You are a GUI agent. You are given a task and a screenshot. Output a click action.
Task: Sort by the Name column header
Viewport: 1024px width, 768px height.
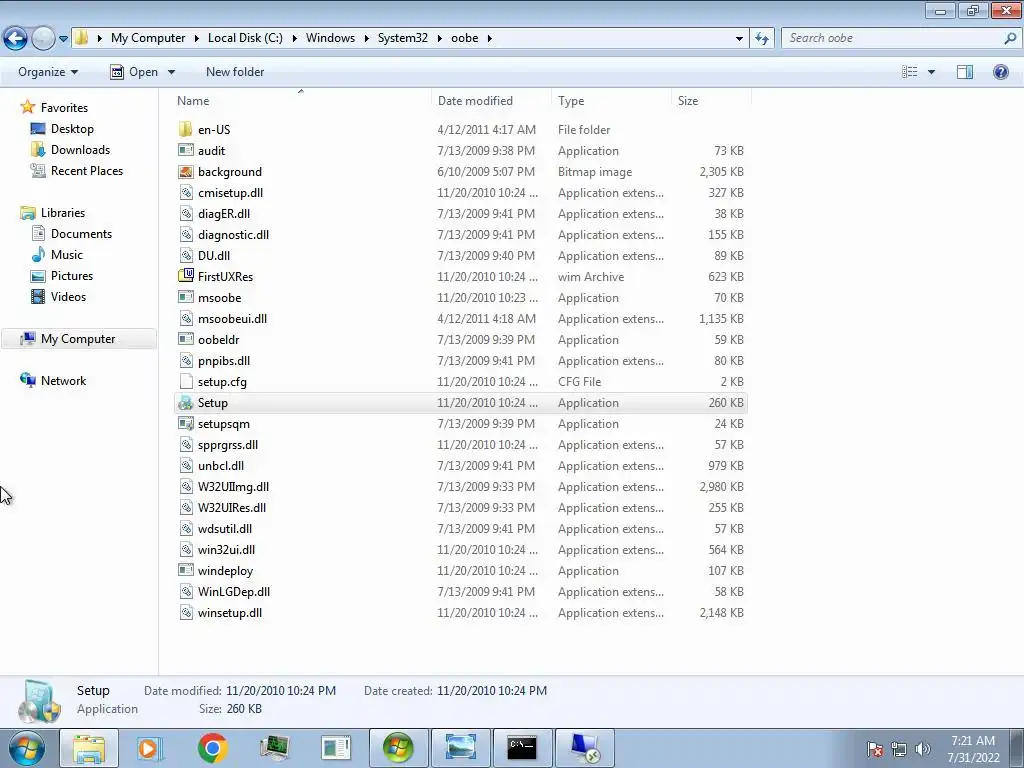[300, 101]
